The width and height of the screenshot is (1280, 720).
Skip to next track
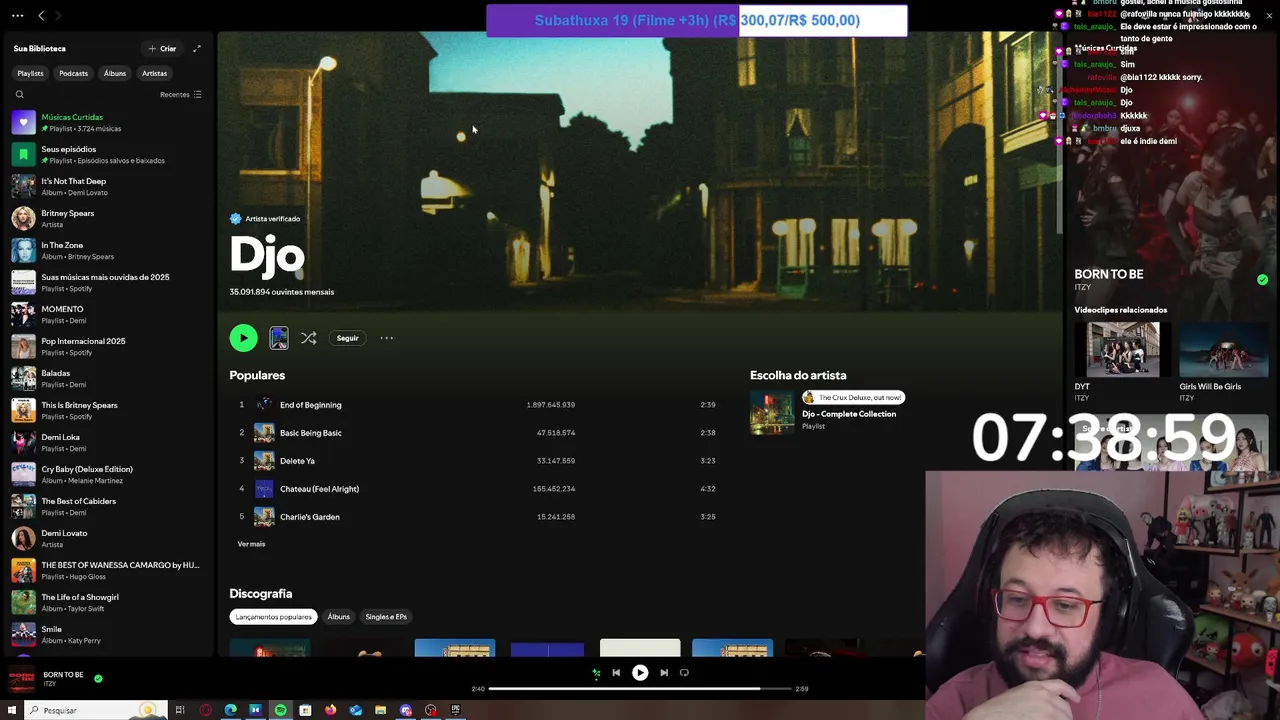(664, 673)
